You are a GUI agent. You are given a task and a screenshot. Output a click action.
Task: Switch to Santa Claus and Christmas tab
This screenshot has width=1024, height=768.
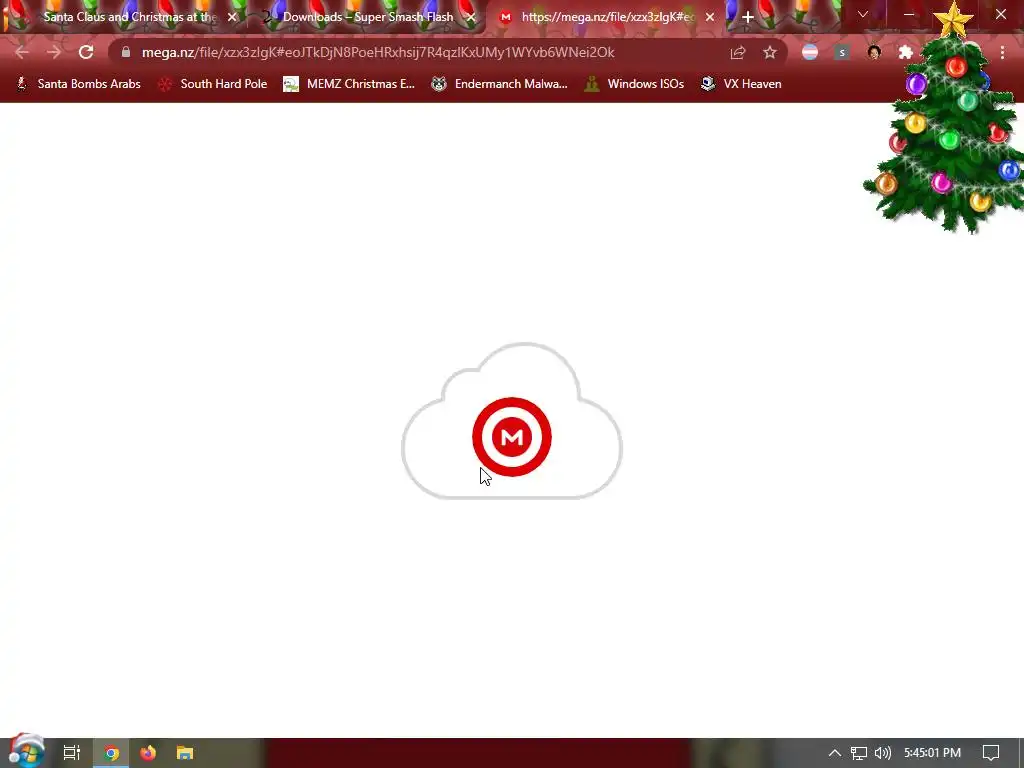[x=129, y=17]
